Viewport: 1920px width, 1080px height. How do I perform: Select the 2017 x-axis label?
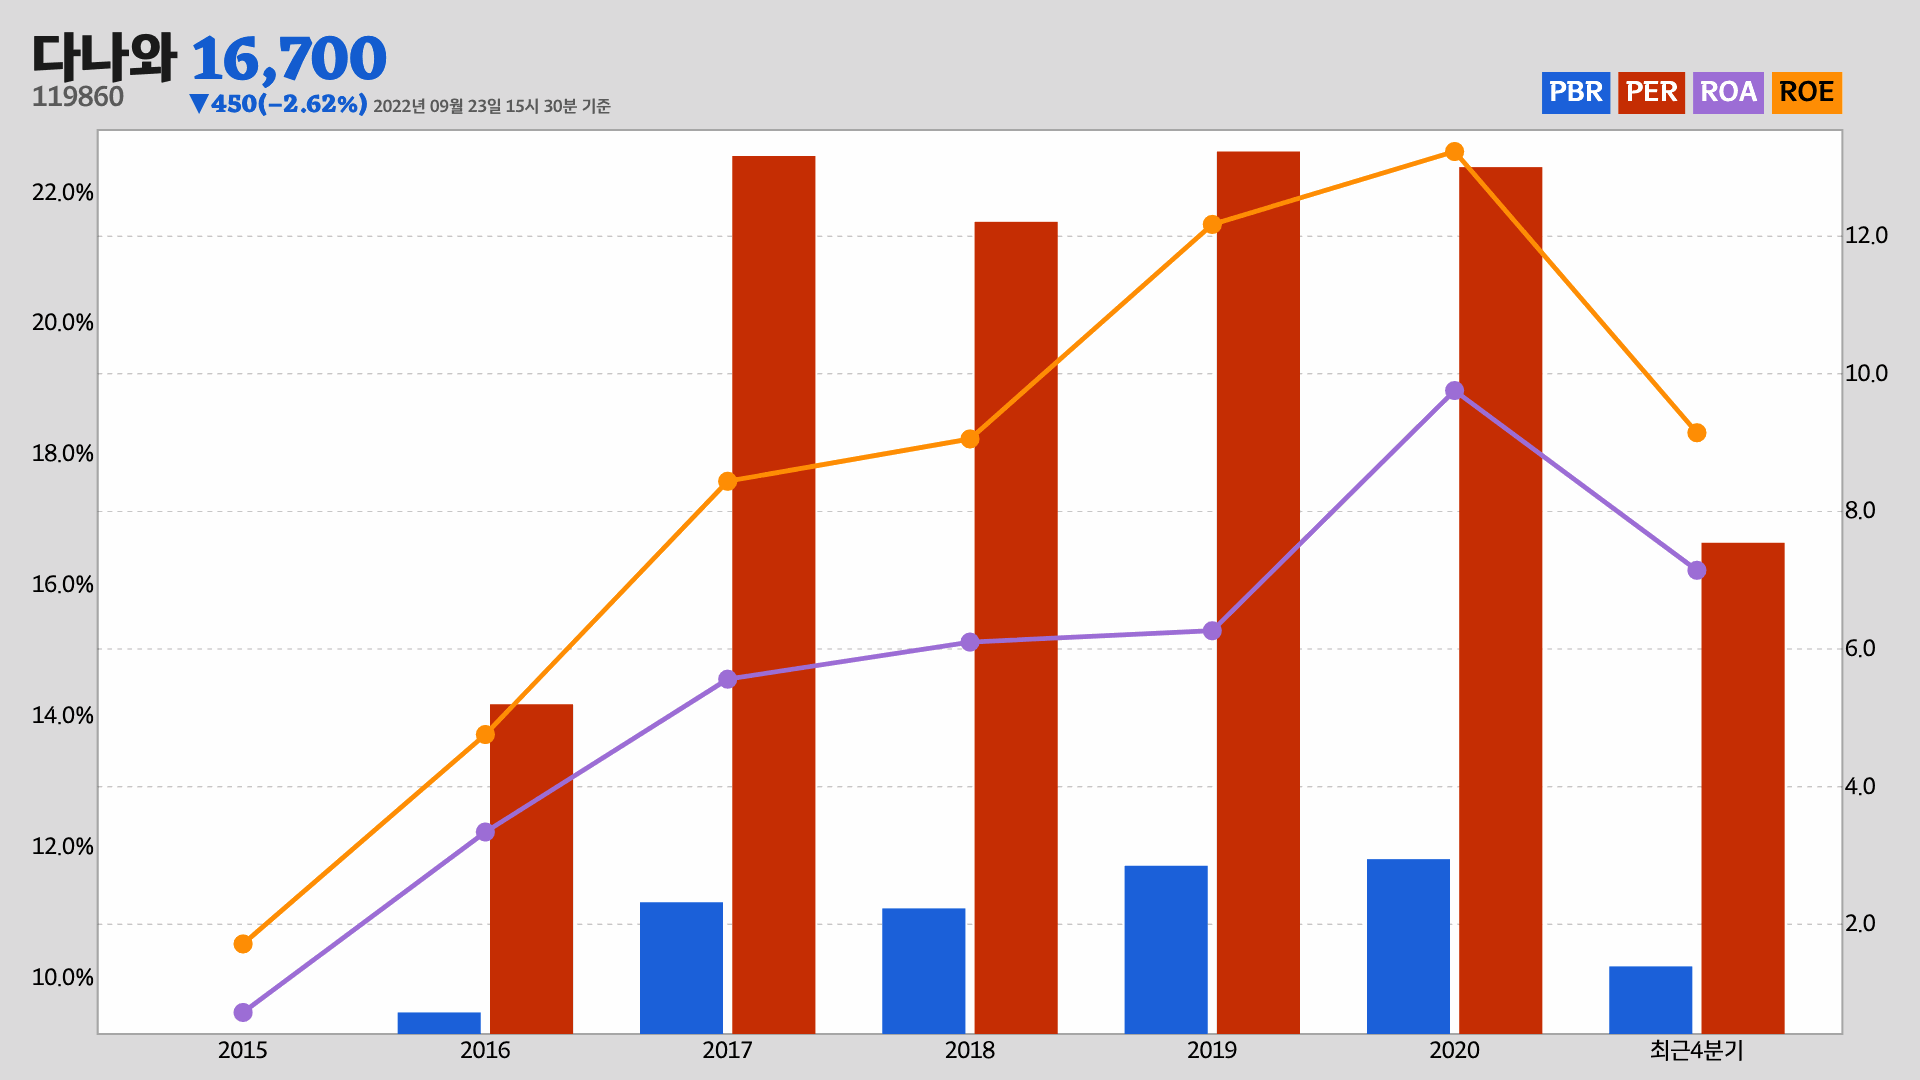coord(727,1050)
